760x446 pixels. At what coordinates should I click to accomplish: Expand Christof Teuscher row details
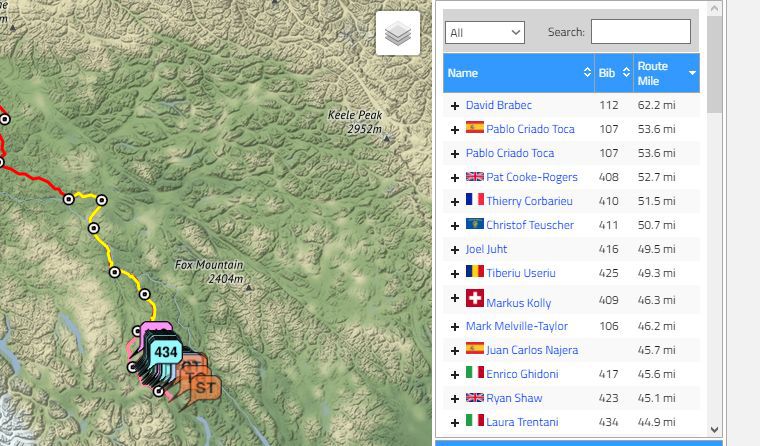[455, 225]
